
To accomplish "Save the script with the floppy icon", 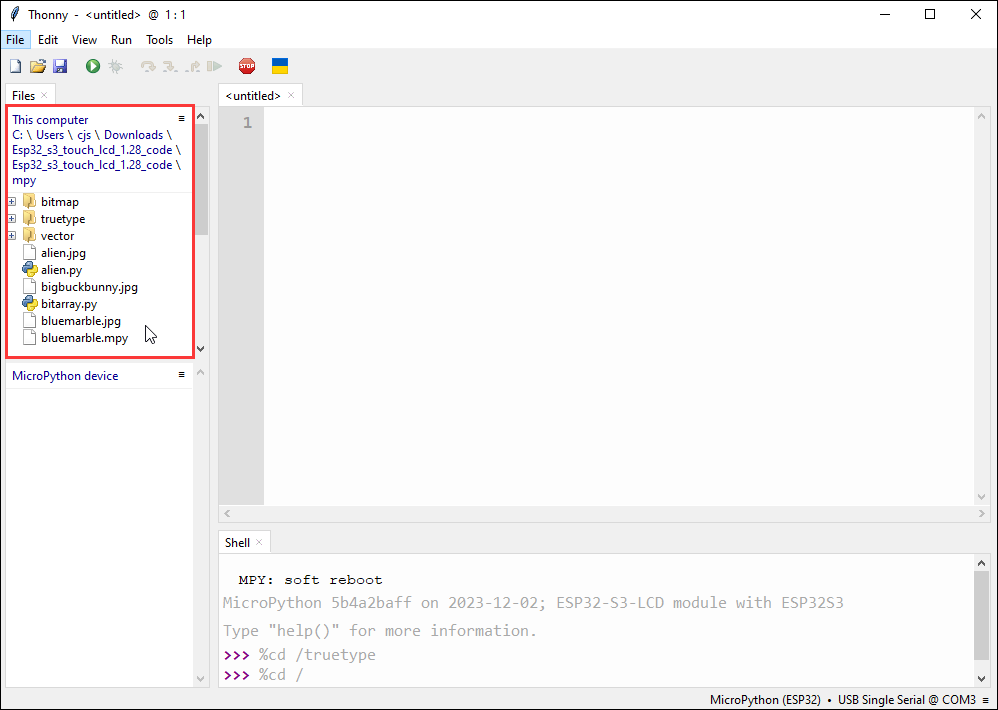I will point(60,66).
